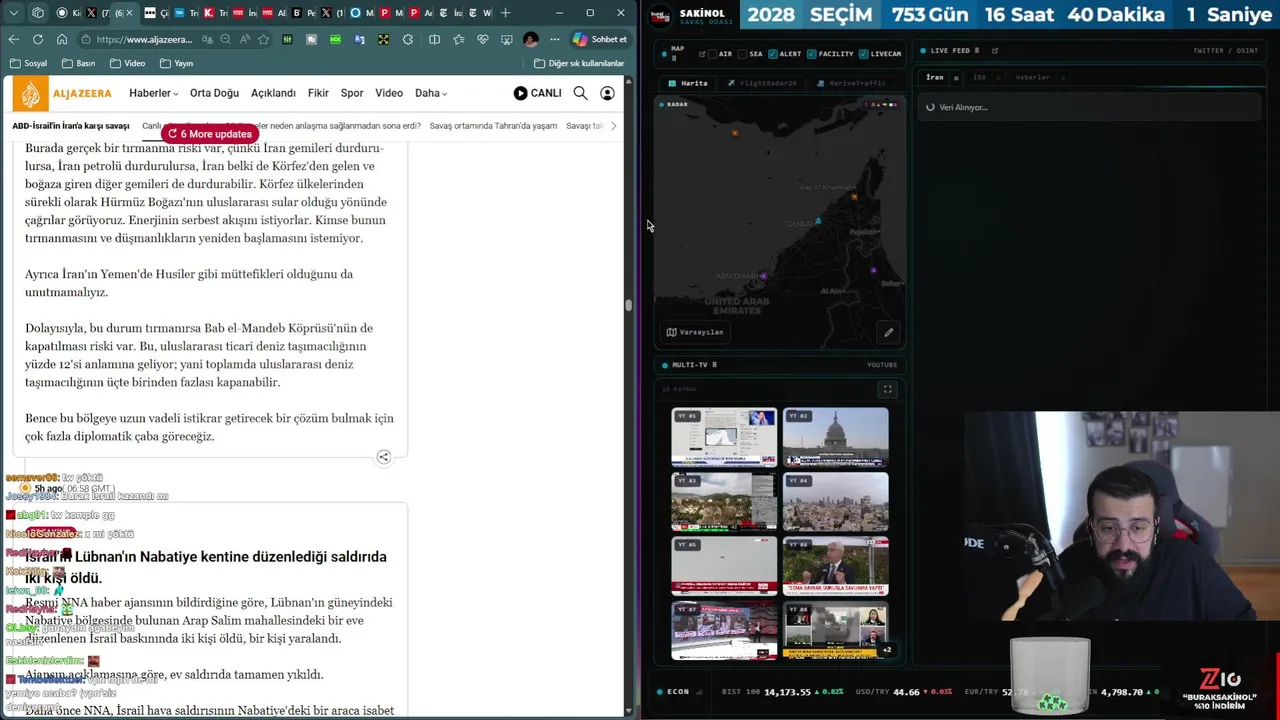This screenshot has width=1280, height=720.
Task: Pop out the LIVE FEED panel
Action: point(995,50)
